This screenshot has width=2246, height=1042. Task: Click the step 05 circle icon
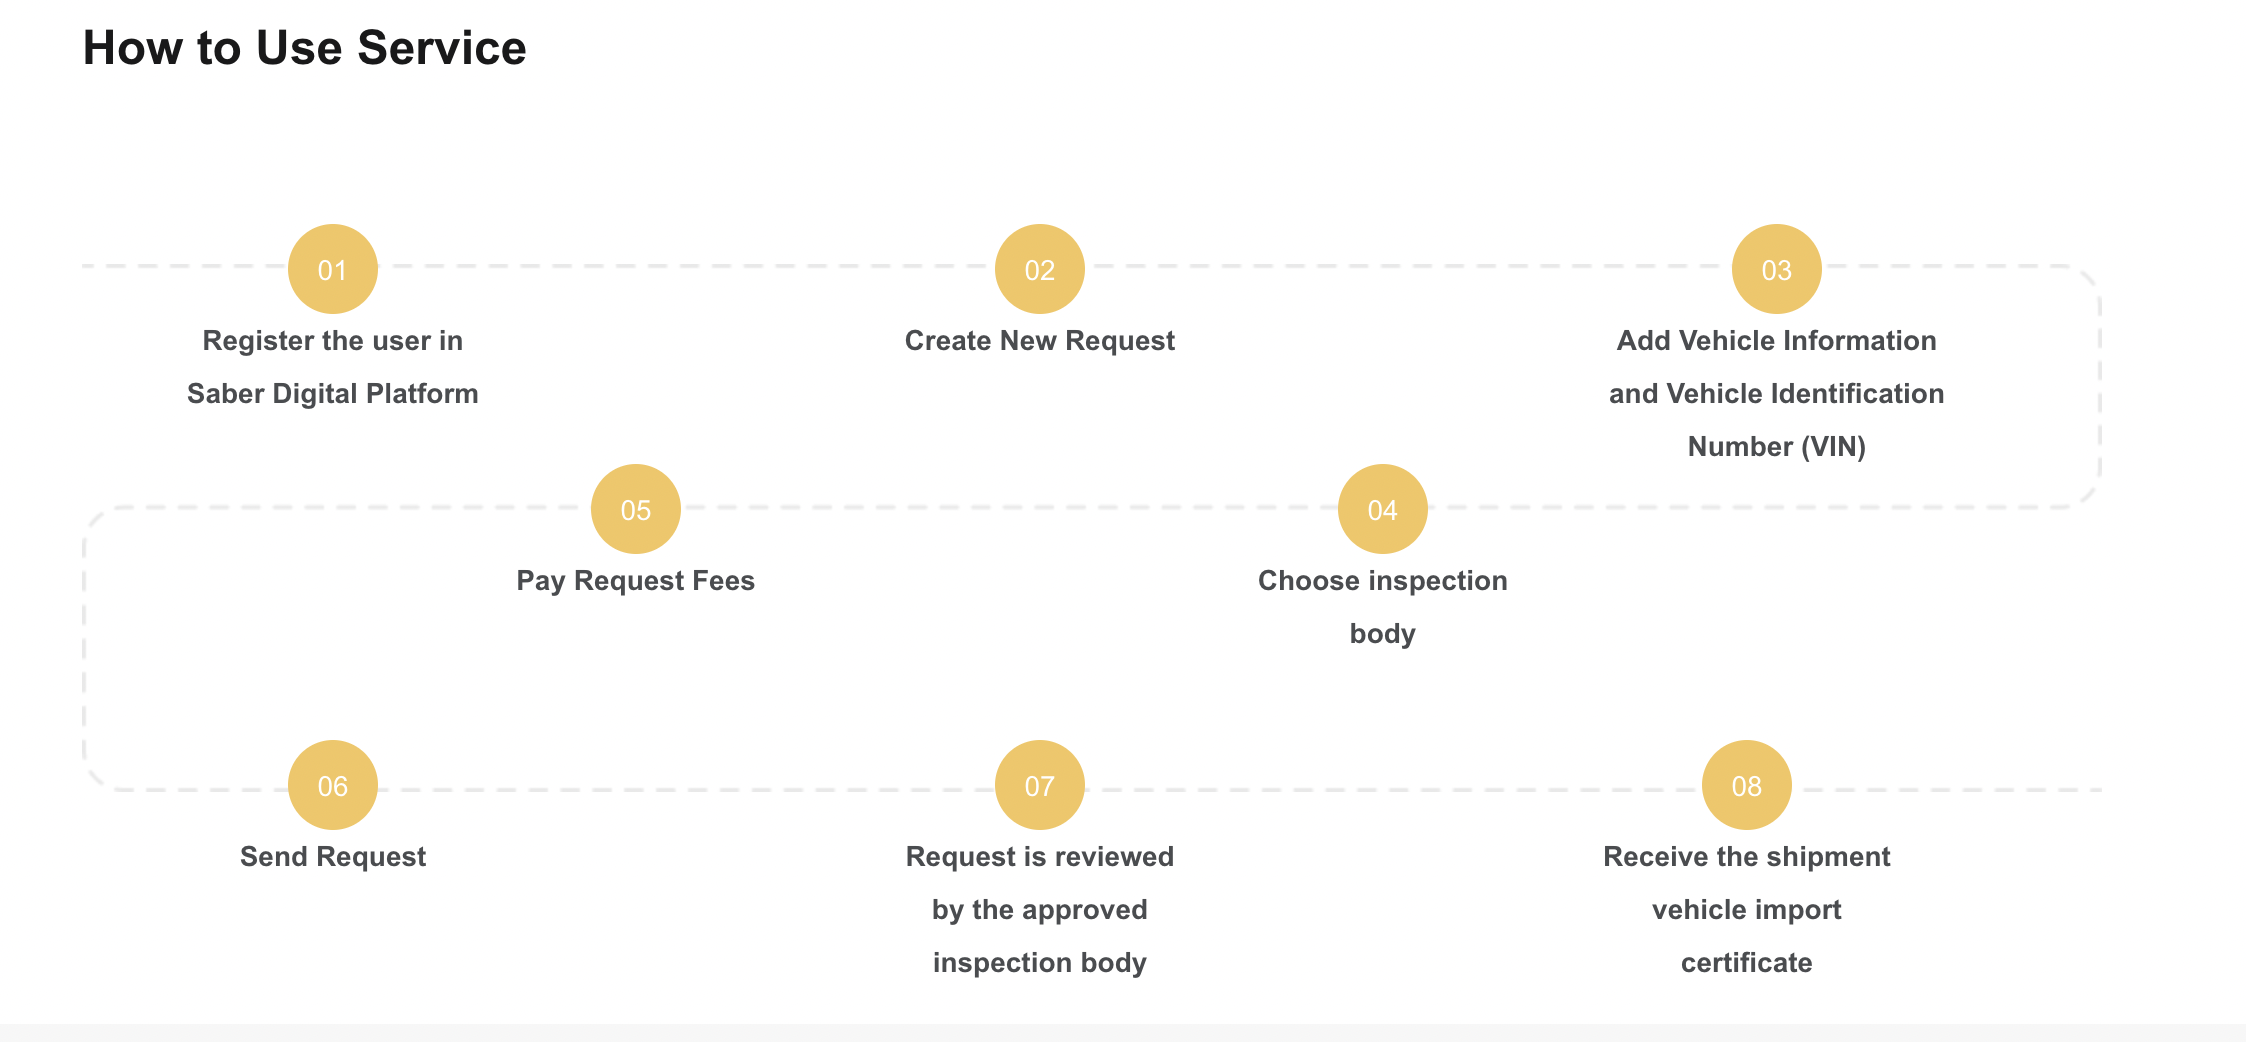click(635, 509)
